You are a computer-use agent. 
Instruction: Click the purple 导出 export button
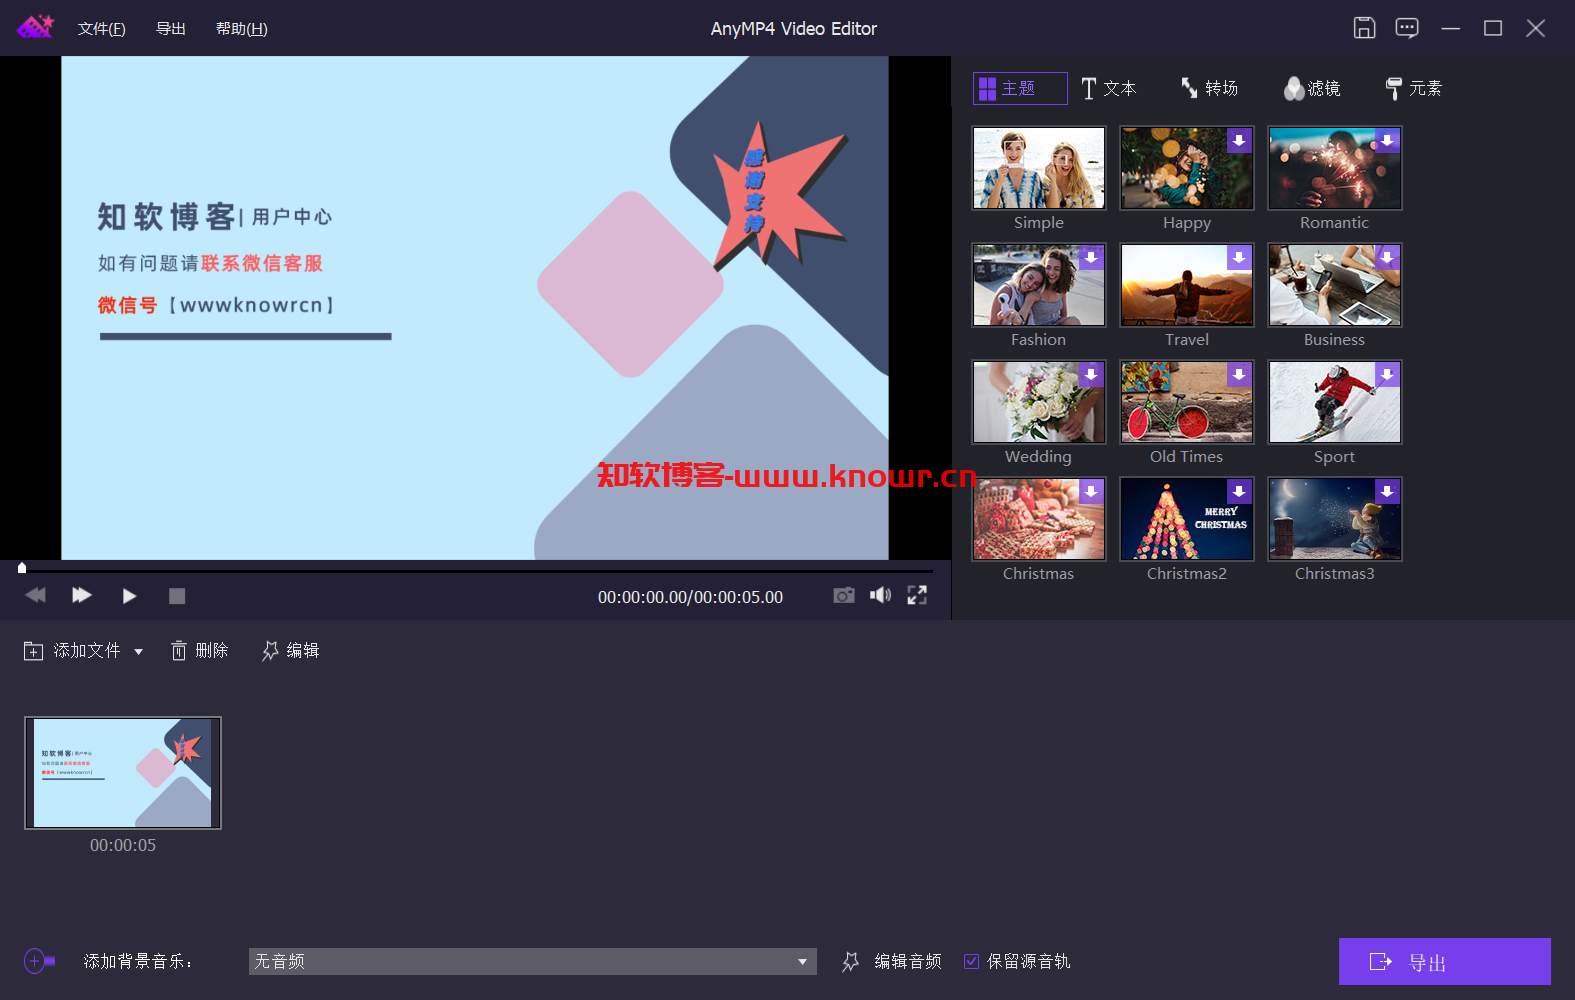click(x=1444, y=962)
